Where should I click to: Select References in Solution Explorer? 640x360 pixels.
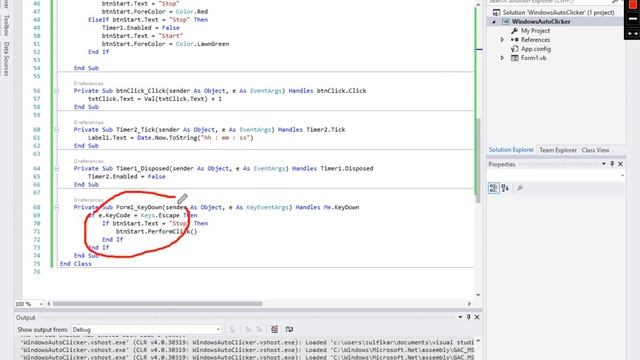click(535, 40)
